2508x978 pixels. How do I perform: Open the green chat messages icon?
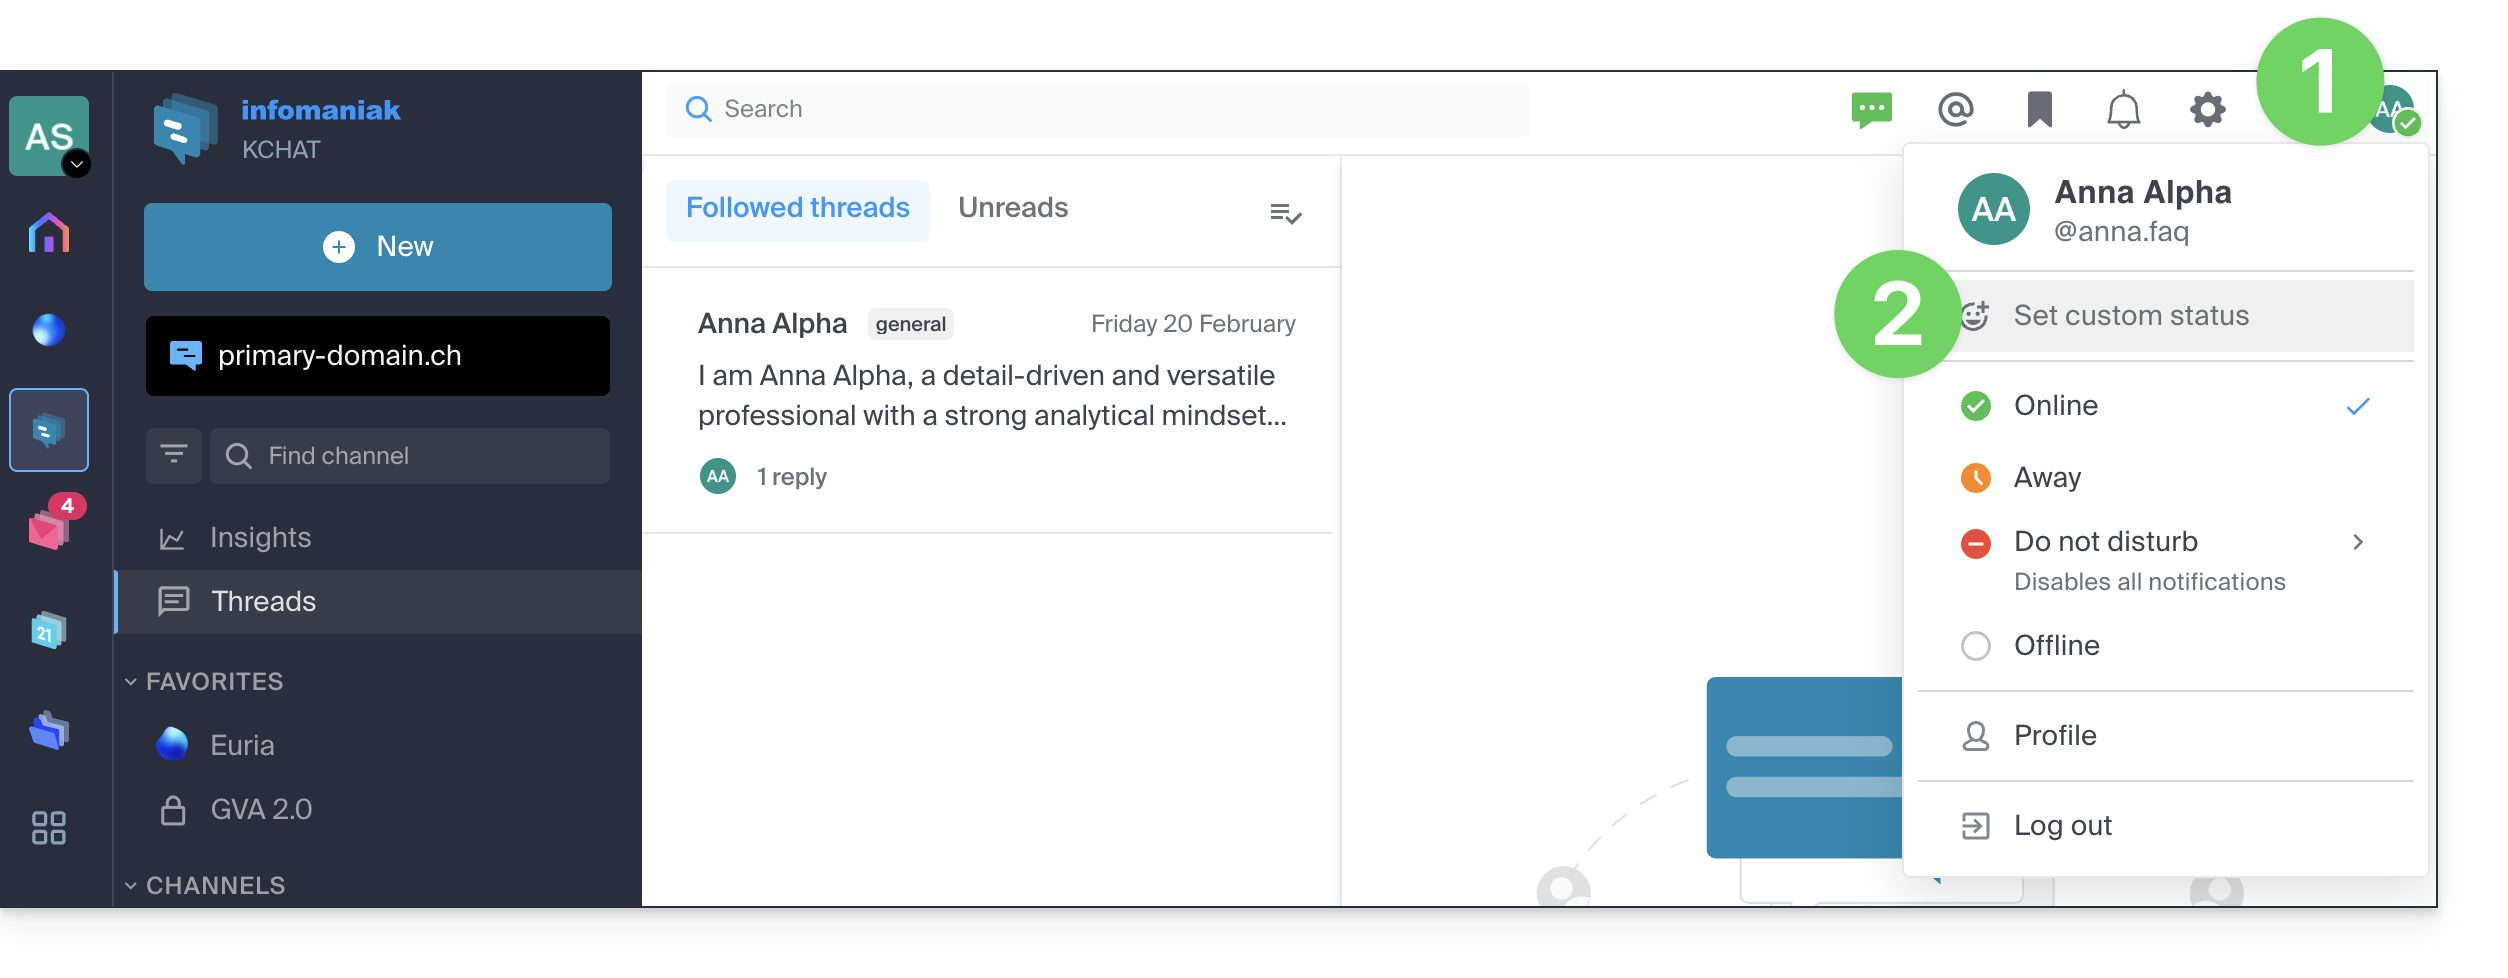coord(1871,109)
